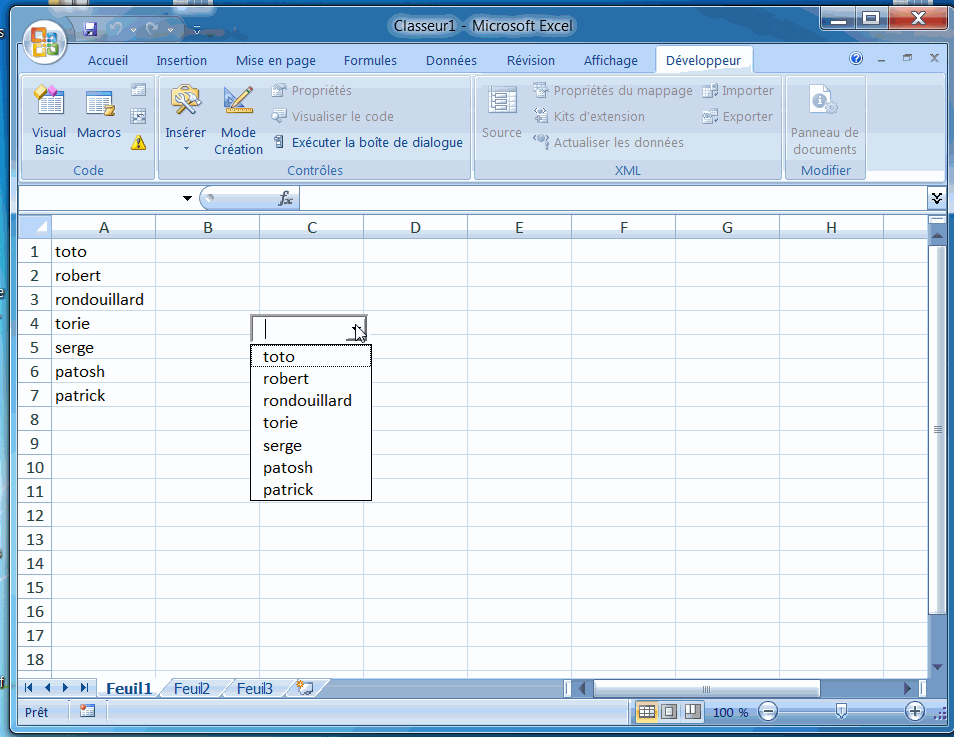Screen dimensions: 954x737
Task: Click inside the combo box text field
Action: (301, 329)
